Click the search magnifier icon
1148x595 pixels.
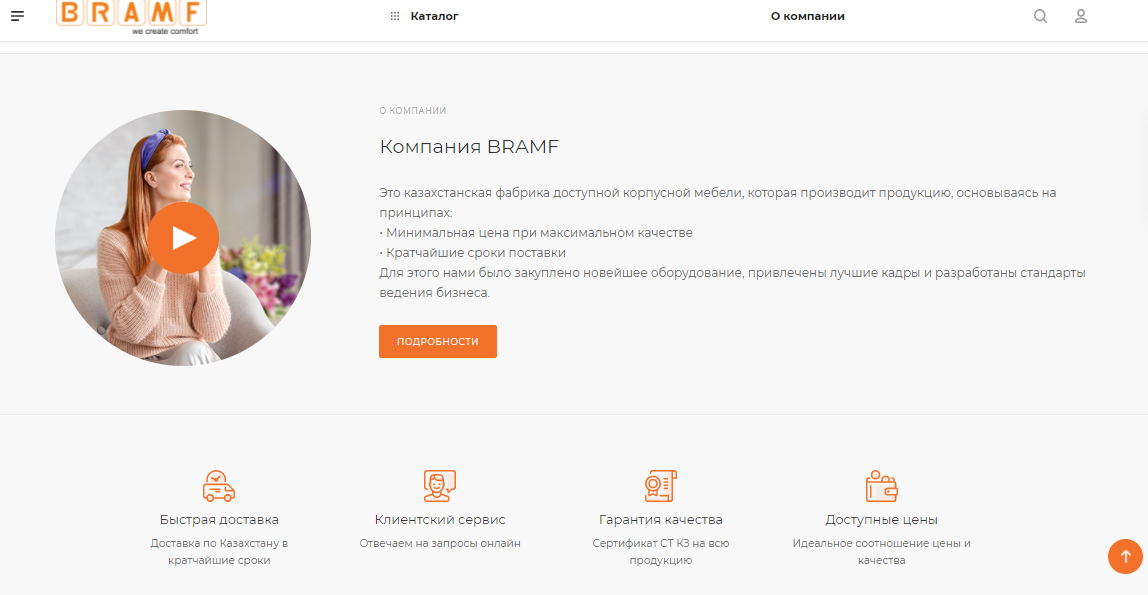(1040, 16)
